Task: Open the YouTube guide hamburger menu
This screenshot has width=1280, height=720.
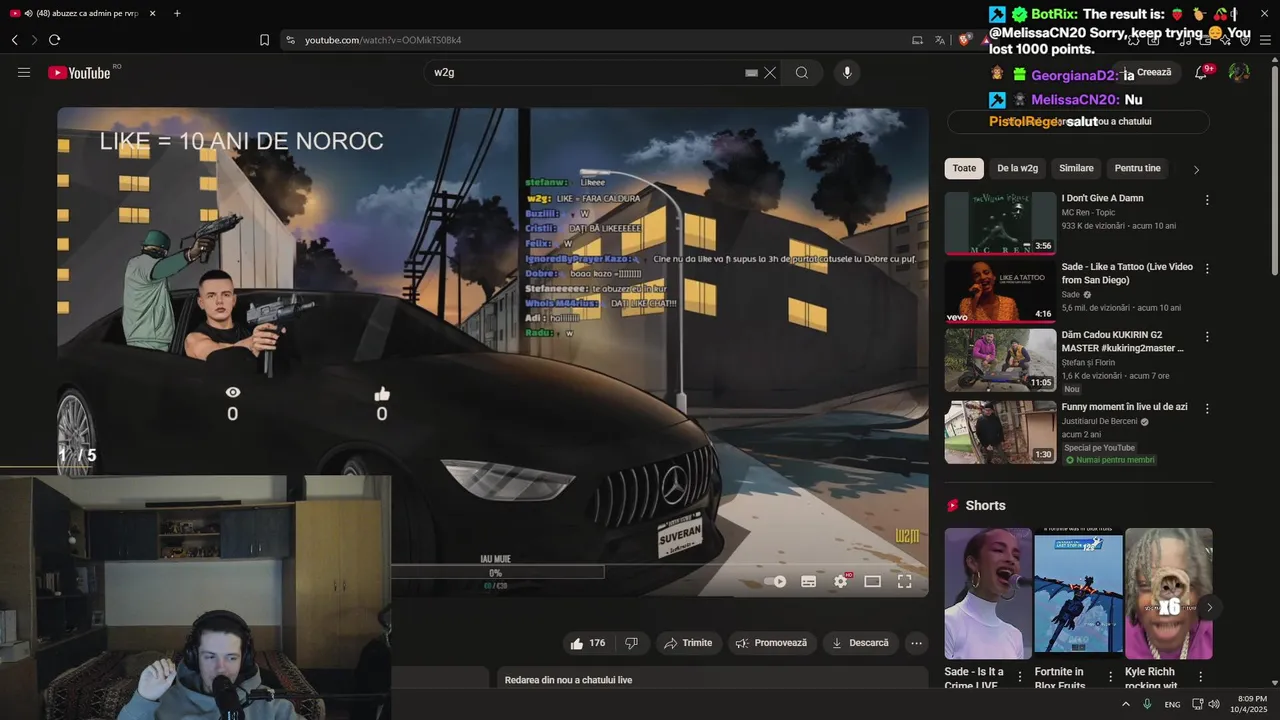Action: click(24, 72)
